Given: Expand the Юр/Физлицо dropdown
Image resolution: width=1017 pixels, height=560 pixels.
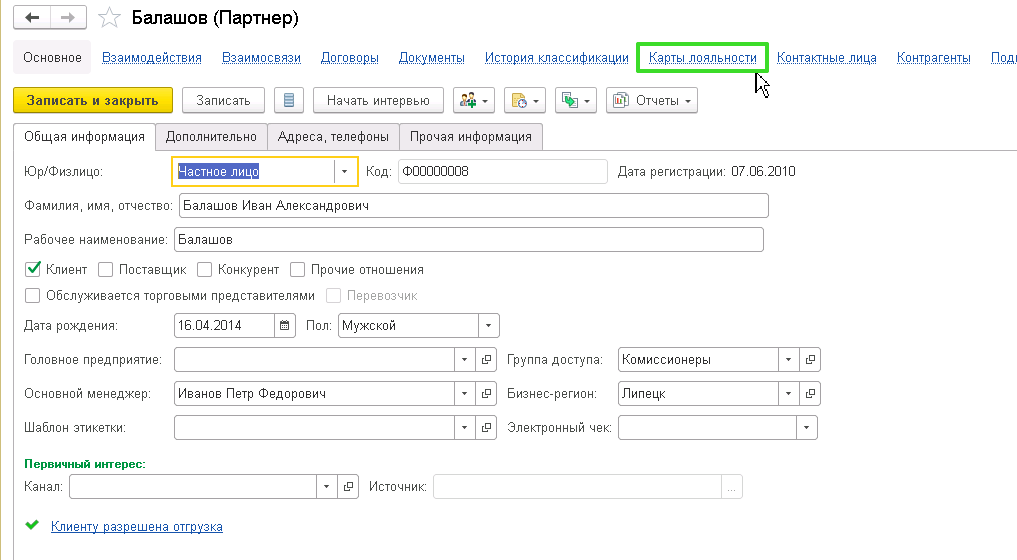Looking at the screenshot, I should 344,172.
